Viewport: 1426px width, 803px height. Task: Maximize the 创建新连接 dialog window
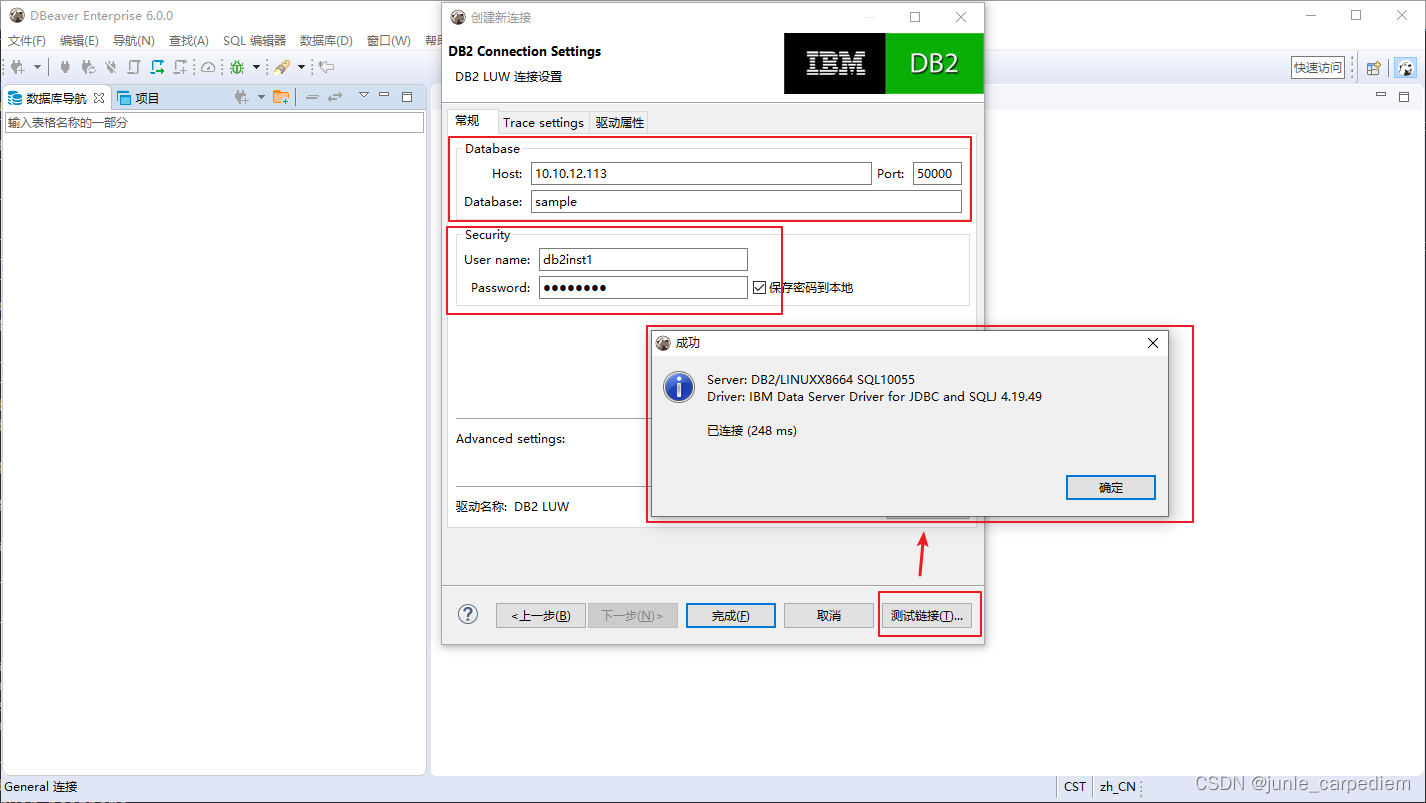915,17
